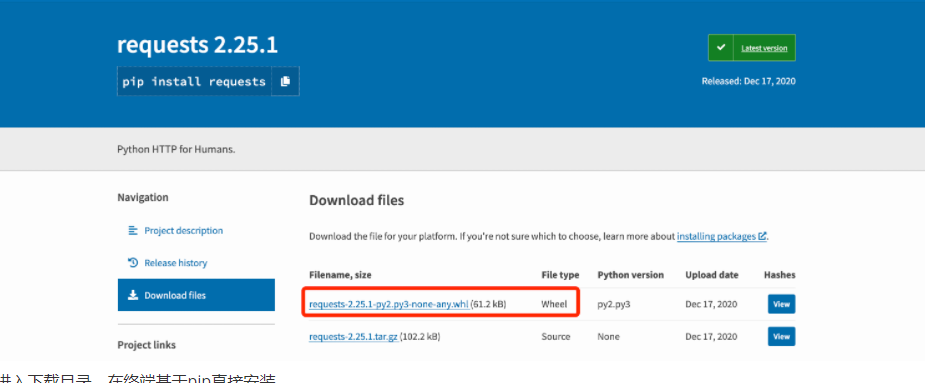
Task: Download requests-2.25.1-py2.py3-none-any.whl file
Action: click(x=389, y=305)
